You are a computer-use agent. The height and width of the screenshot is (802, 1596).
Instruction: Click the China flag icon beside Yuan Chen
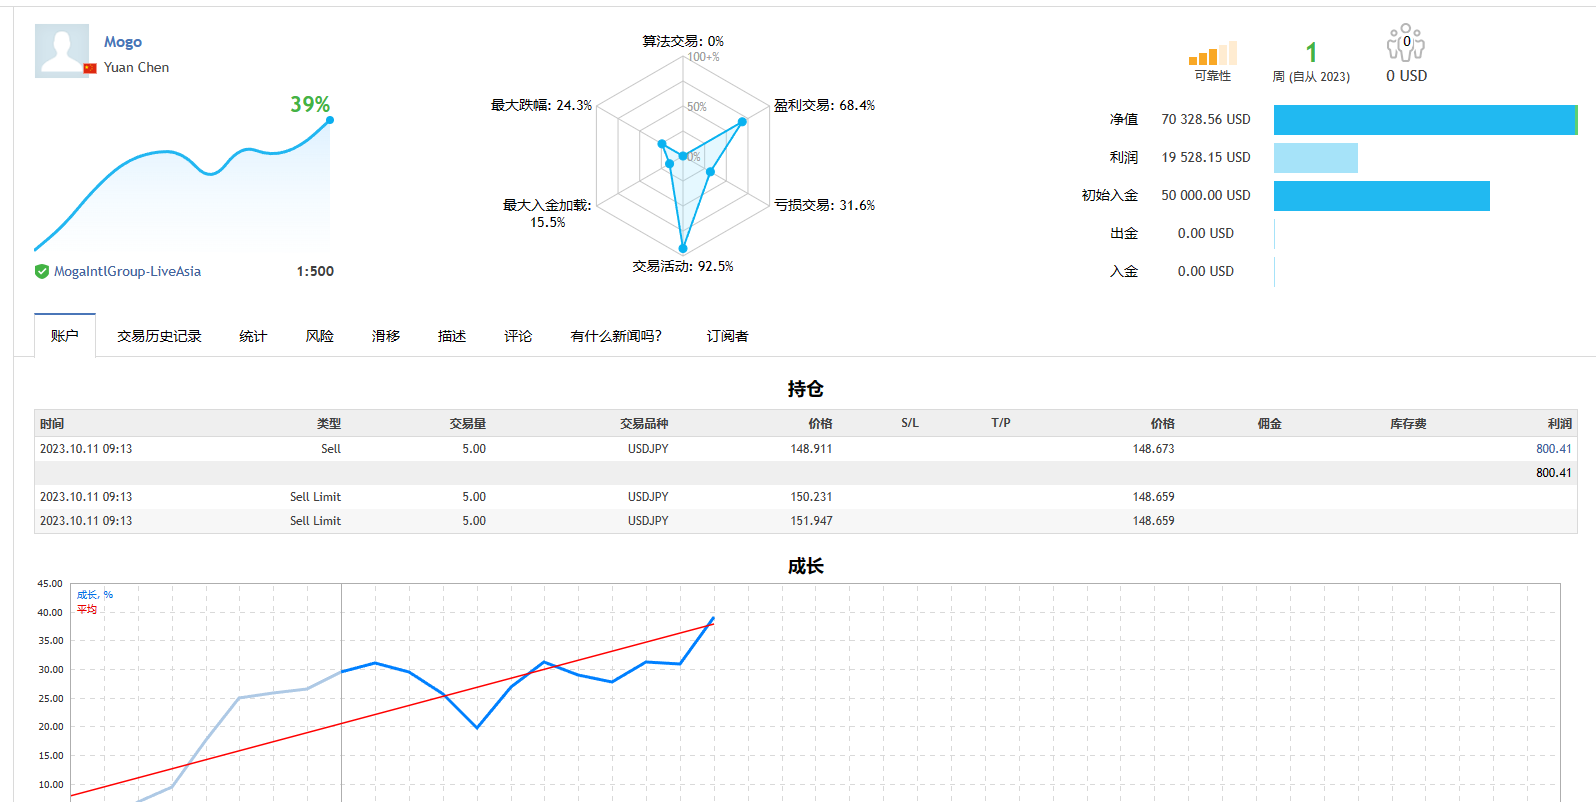(x=90, y=68)
